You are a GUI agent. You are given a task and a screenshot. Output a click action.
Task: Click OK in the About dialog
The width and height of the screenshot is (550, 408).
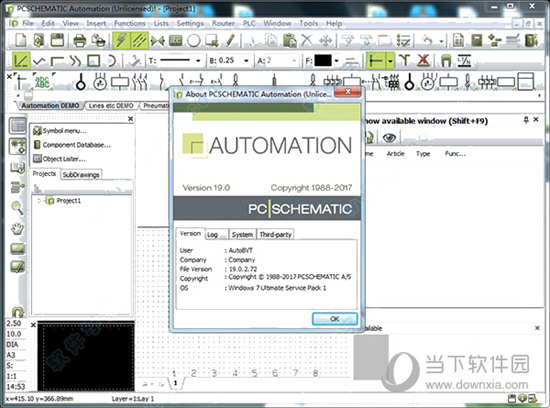(x=335, y=319)
